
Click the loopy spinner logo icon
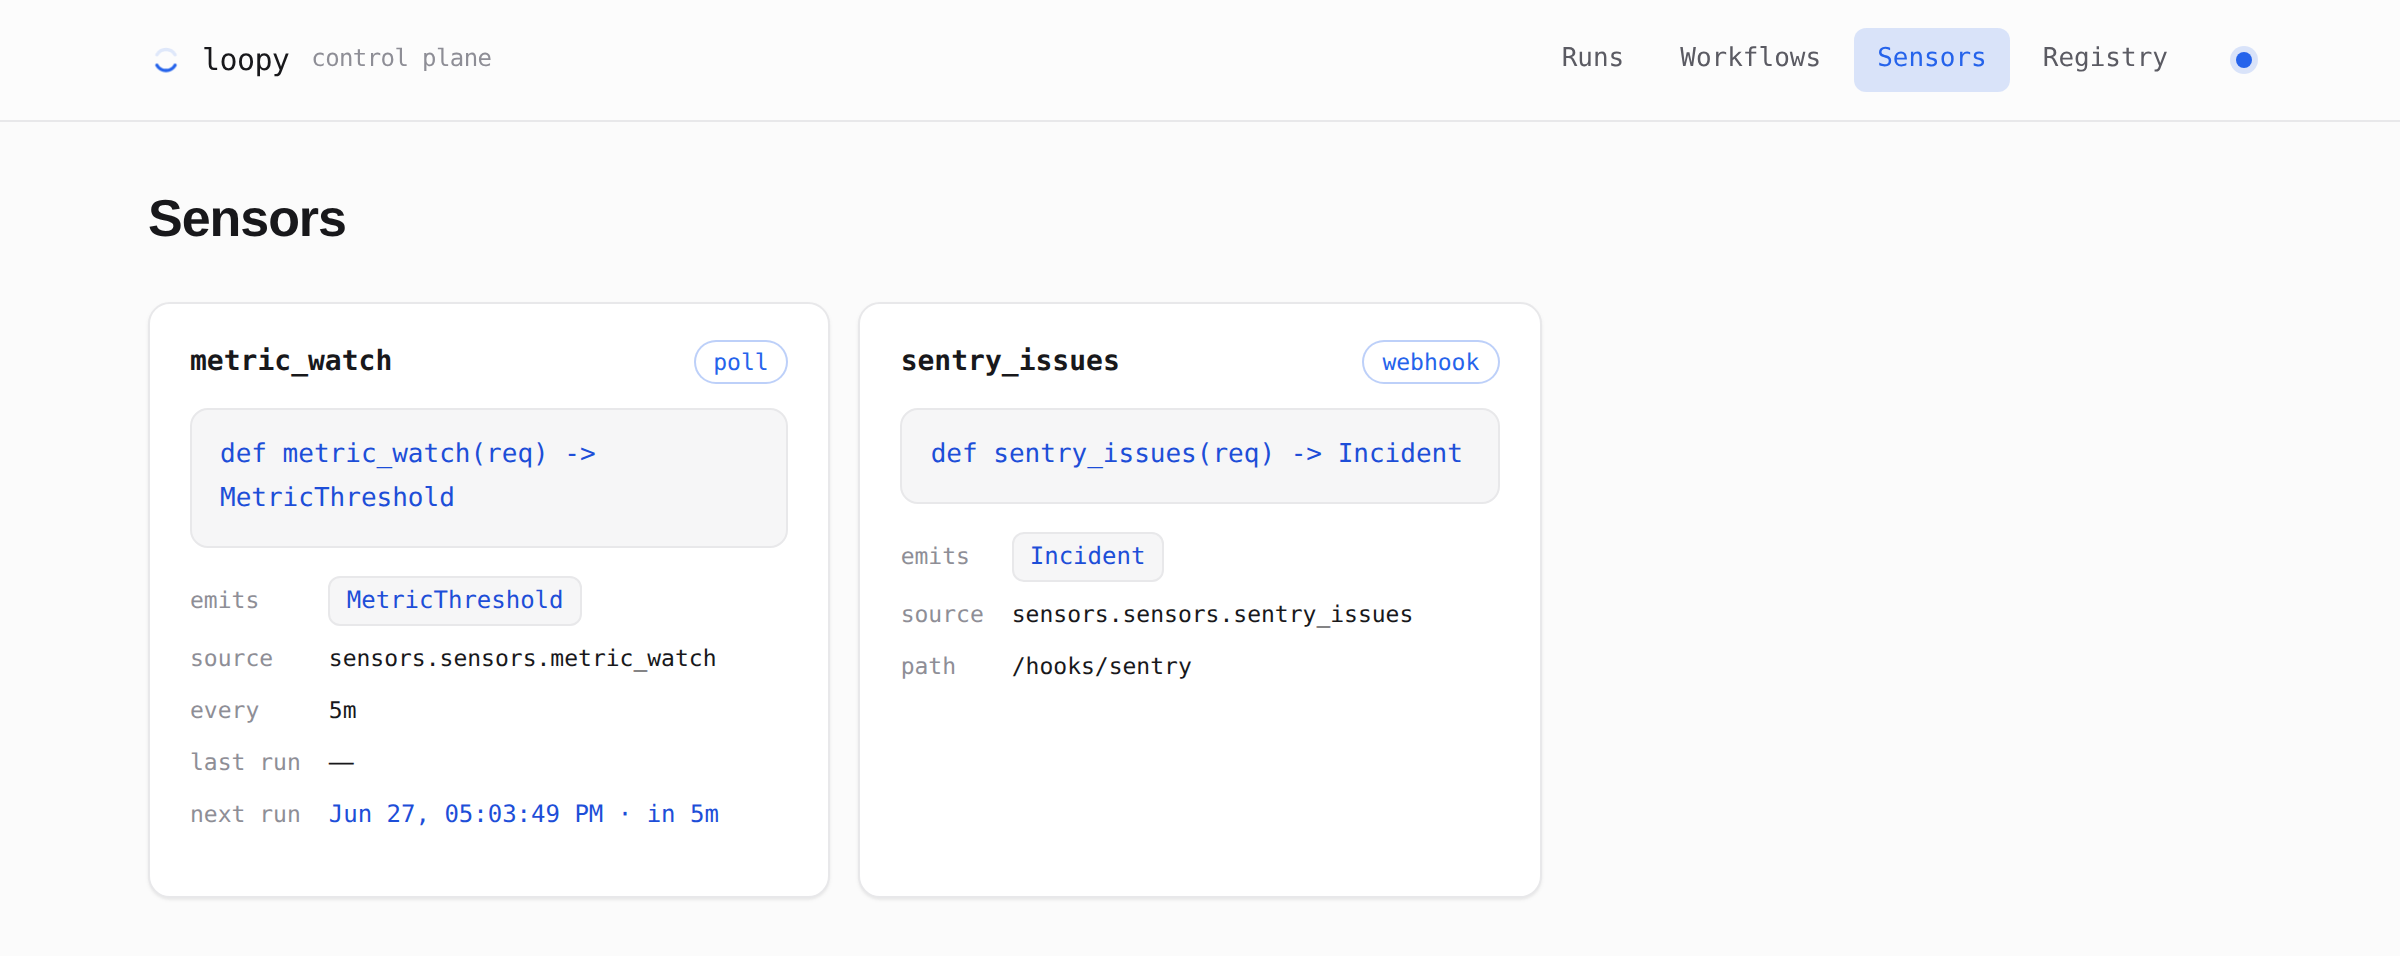tap(166, 60)
